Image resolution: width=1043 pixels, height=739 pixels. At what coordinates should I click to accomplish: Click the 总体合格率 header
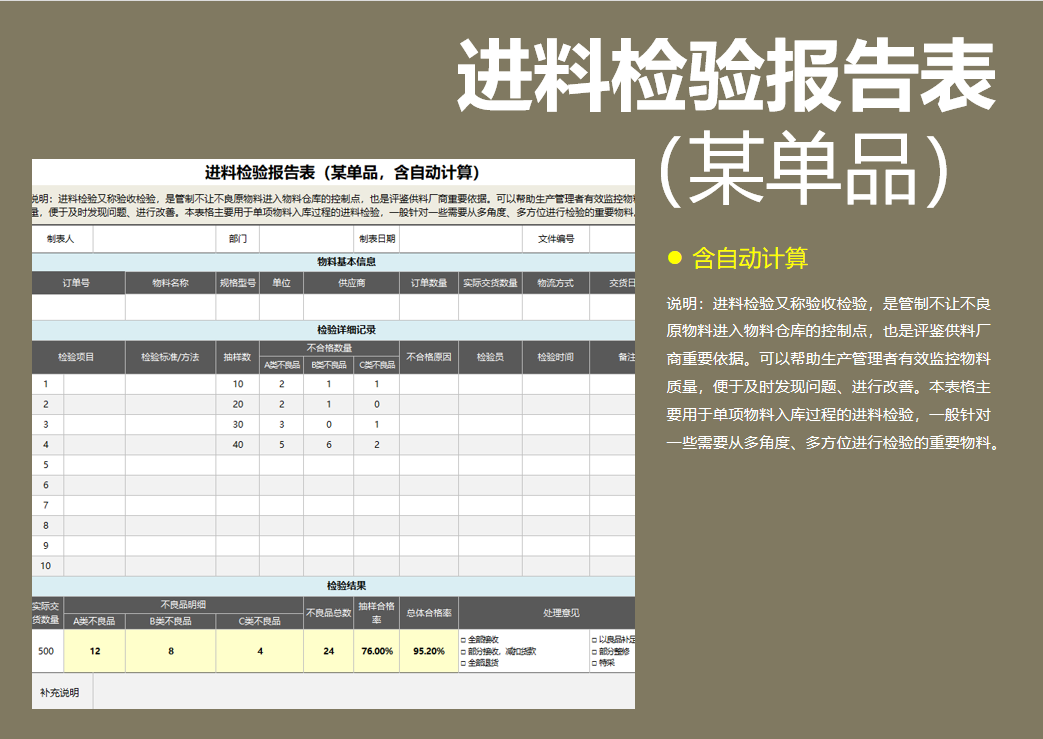[429, 613]
